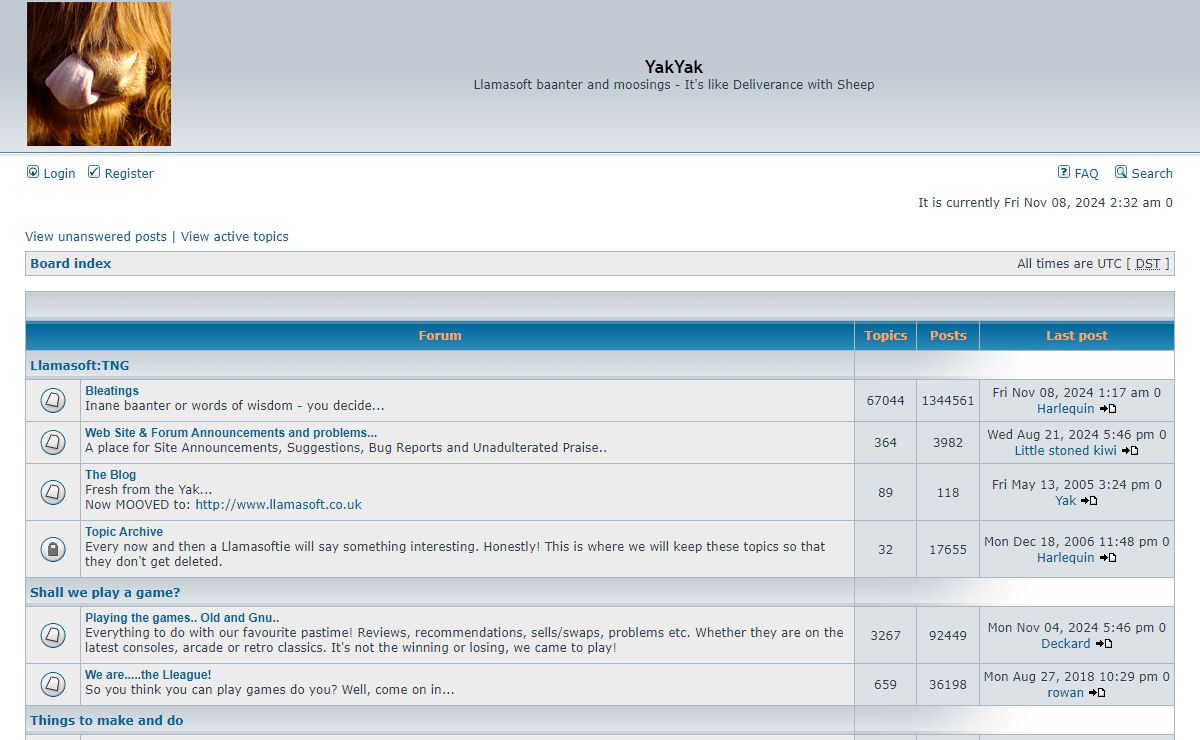Image resolution: width=1200 pixels, height=740 pixels.
Task: Click the 36198 posts count
Action: 948,686
